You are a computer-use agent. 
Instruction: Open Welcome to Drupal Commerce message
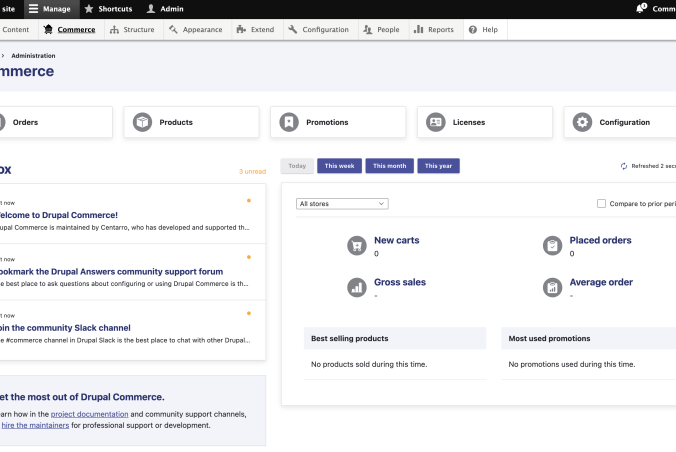[x=58, y=215]
